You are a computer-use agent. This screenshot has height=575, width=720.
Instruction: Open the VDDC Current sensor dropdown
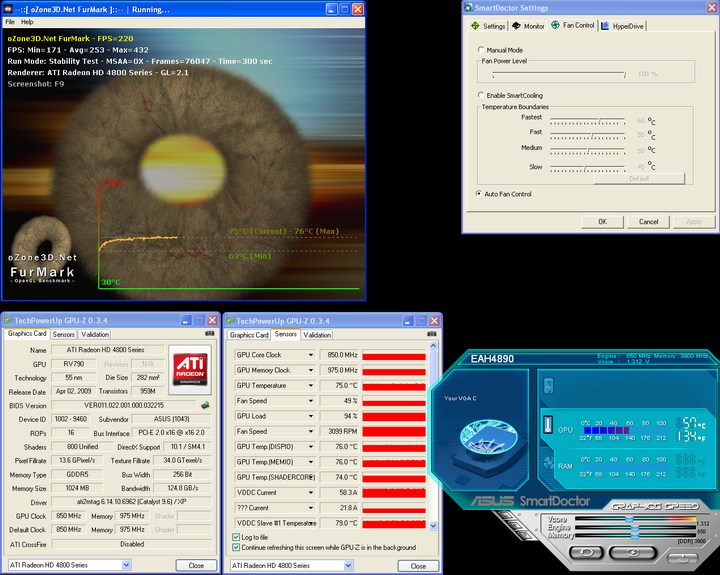click(x=311, y=492)
